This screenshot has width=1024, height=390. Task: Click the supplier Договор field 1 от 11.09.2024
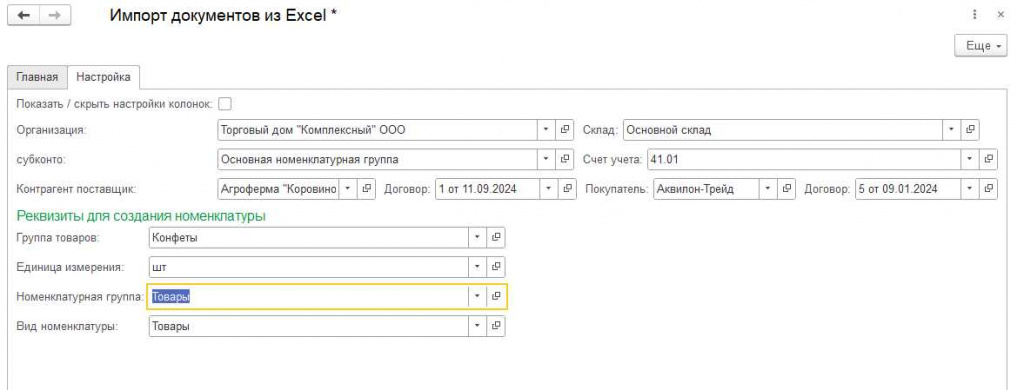click(486, 189)
